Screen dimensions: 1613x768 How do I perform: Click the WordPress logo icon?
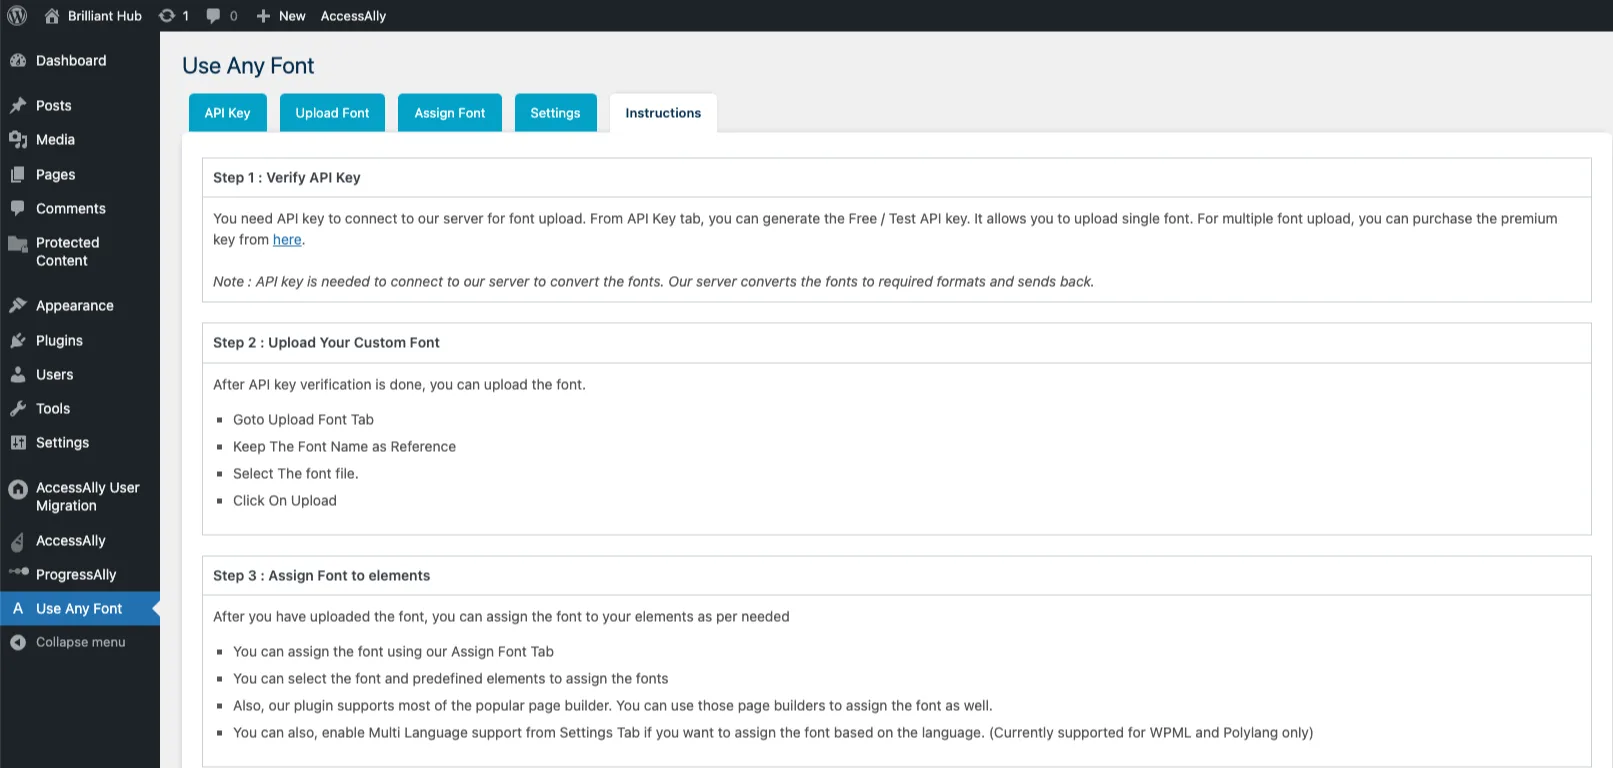pos(17,16)
